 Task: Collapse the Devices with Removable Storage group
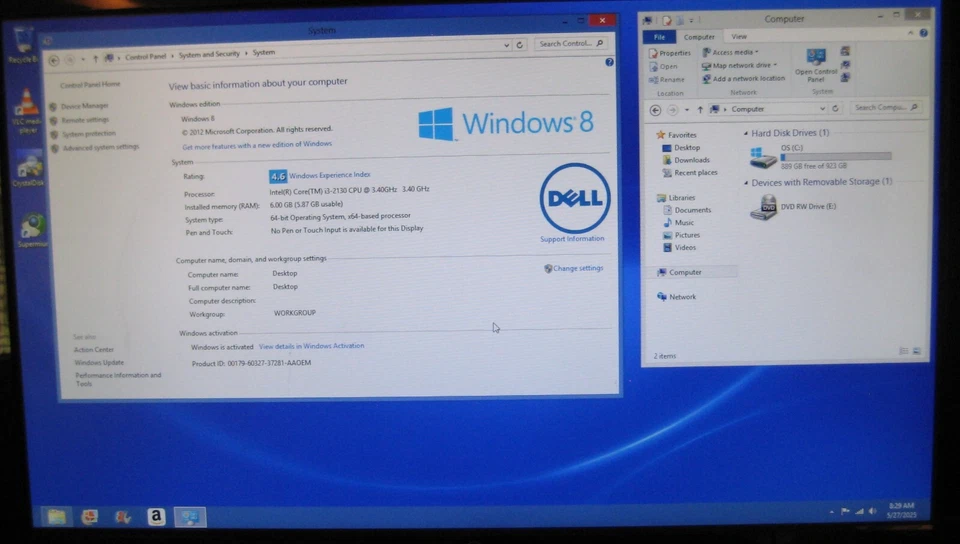pyautogui.click(x=746, y=182)
